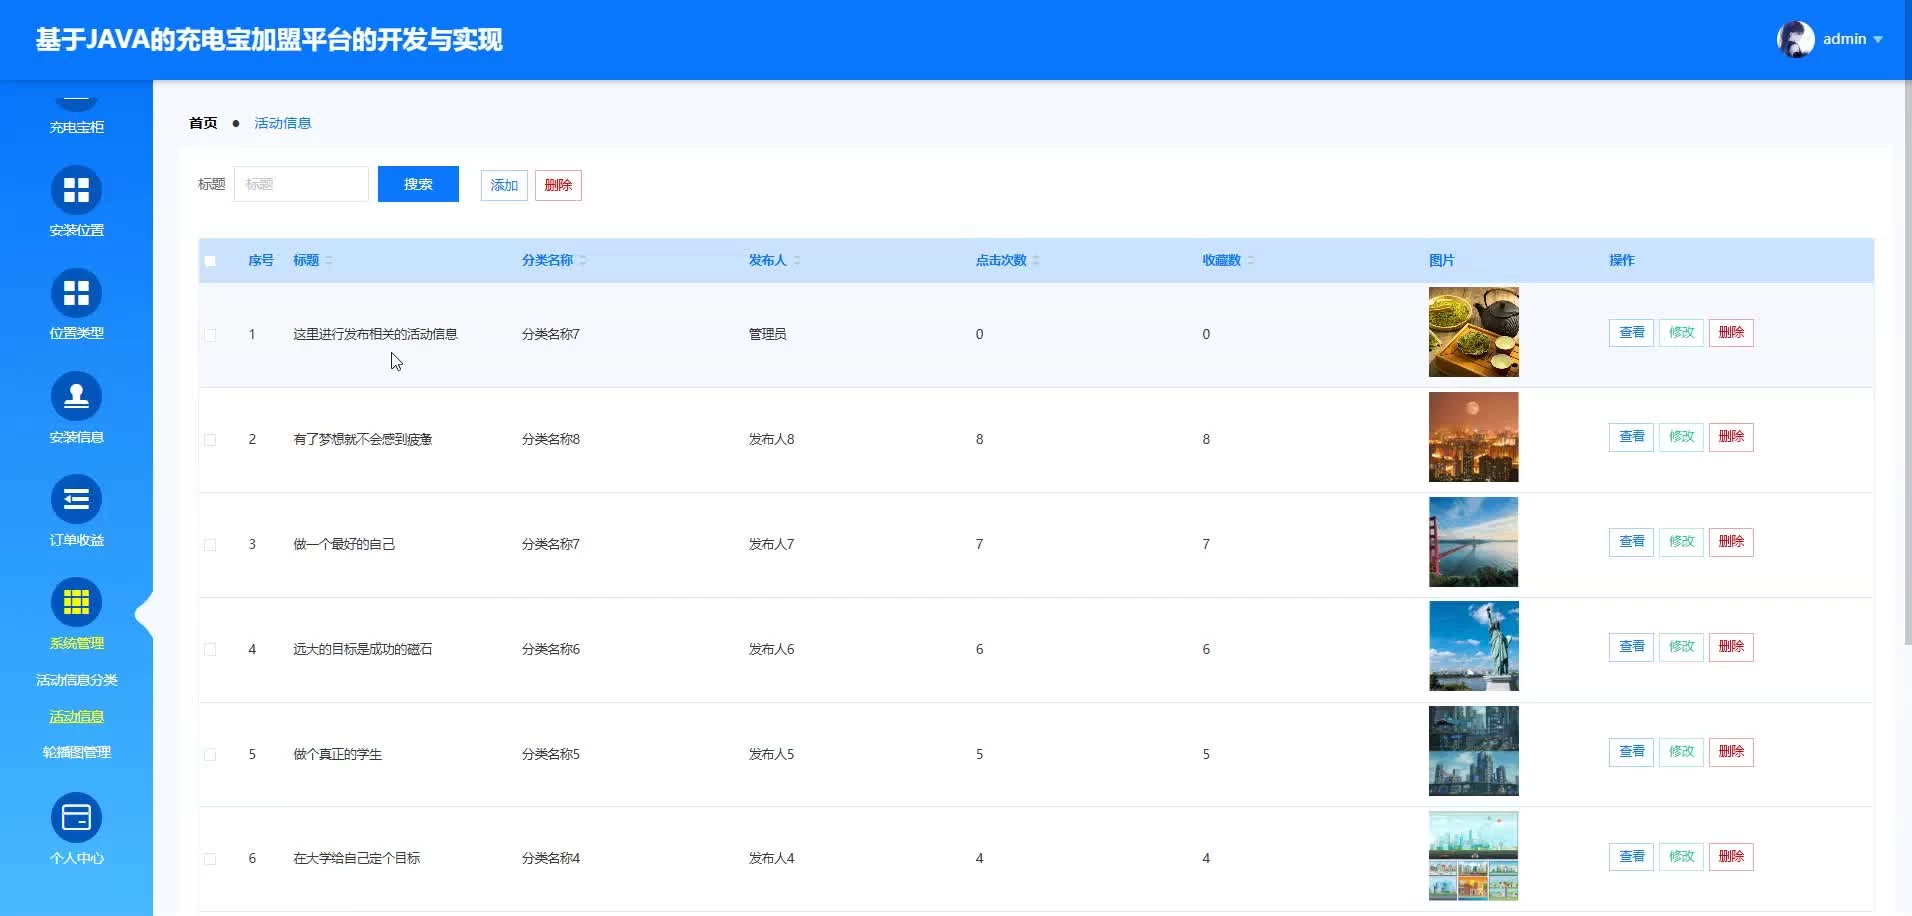Select the 系统管理 grid icon
Screen dimensions: 1912x916
[76, 602]
